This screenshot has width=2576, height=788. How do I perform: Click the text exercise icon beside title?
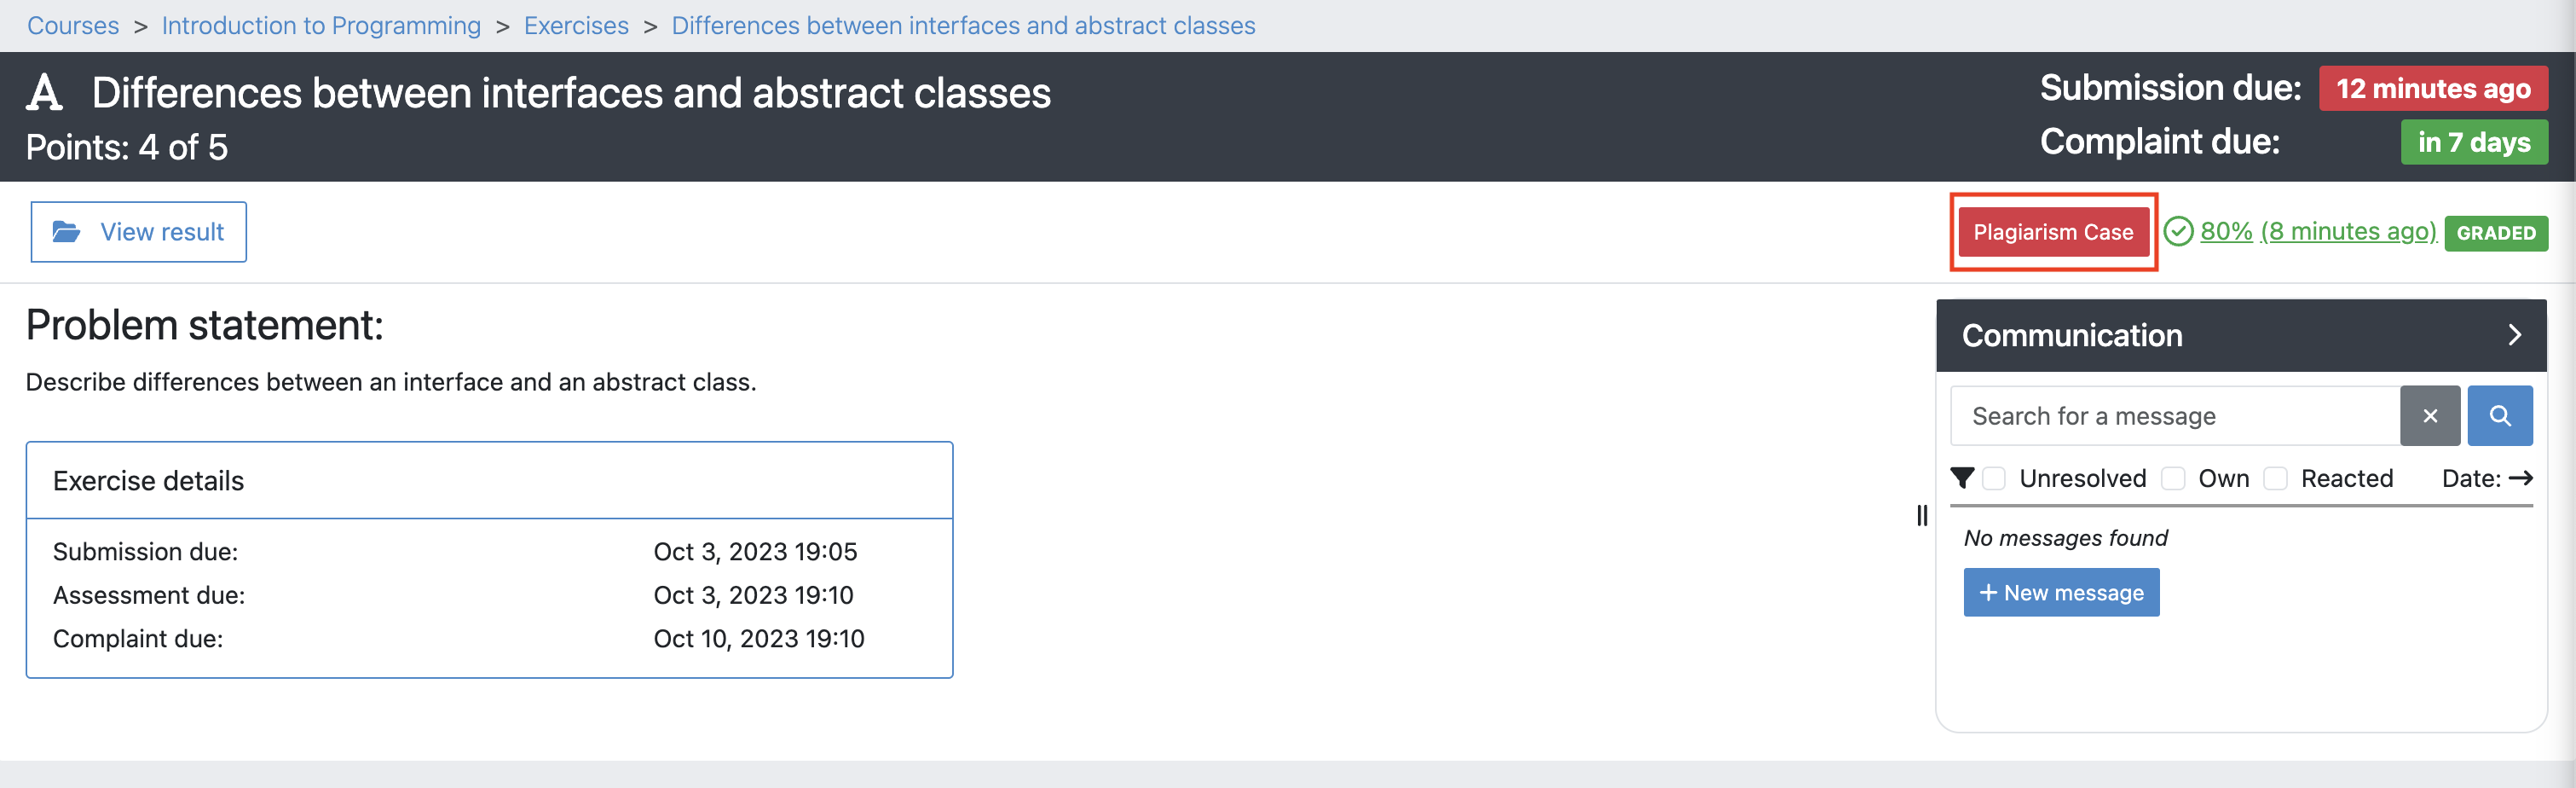(x=44, y=93)
